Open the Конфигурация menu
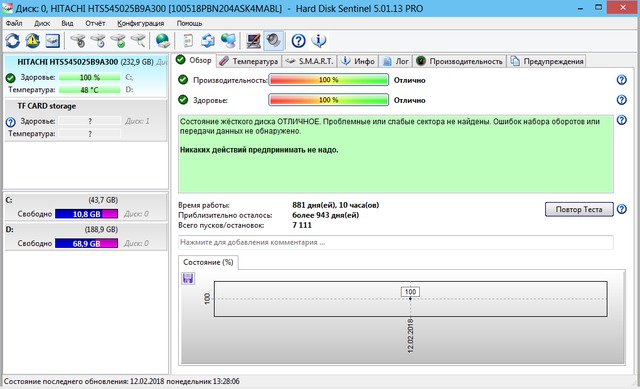640x389 pixels. coord(140,23)
